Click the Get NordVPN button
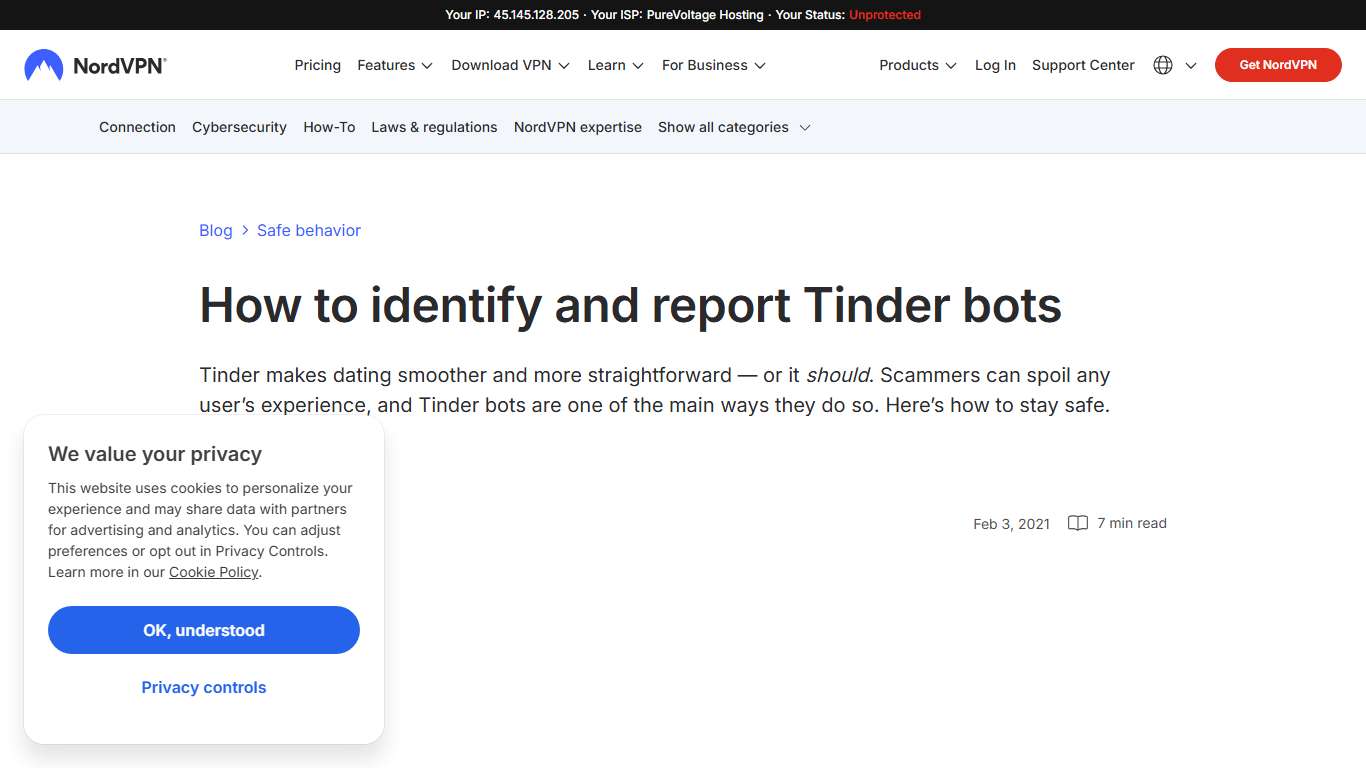The height and width of the screenshot is (768, 1366). pos(1277,64)
